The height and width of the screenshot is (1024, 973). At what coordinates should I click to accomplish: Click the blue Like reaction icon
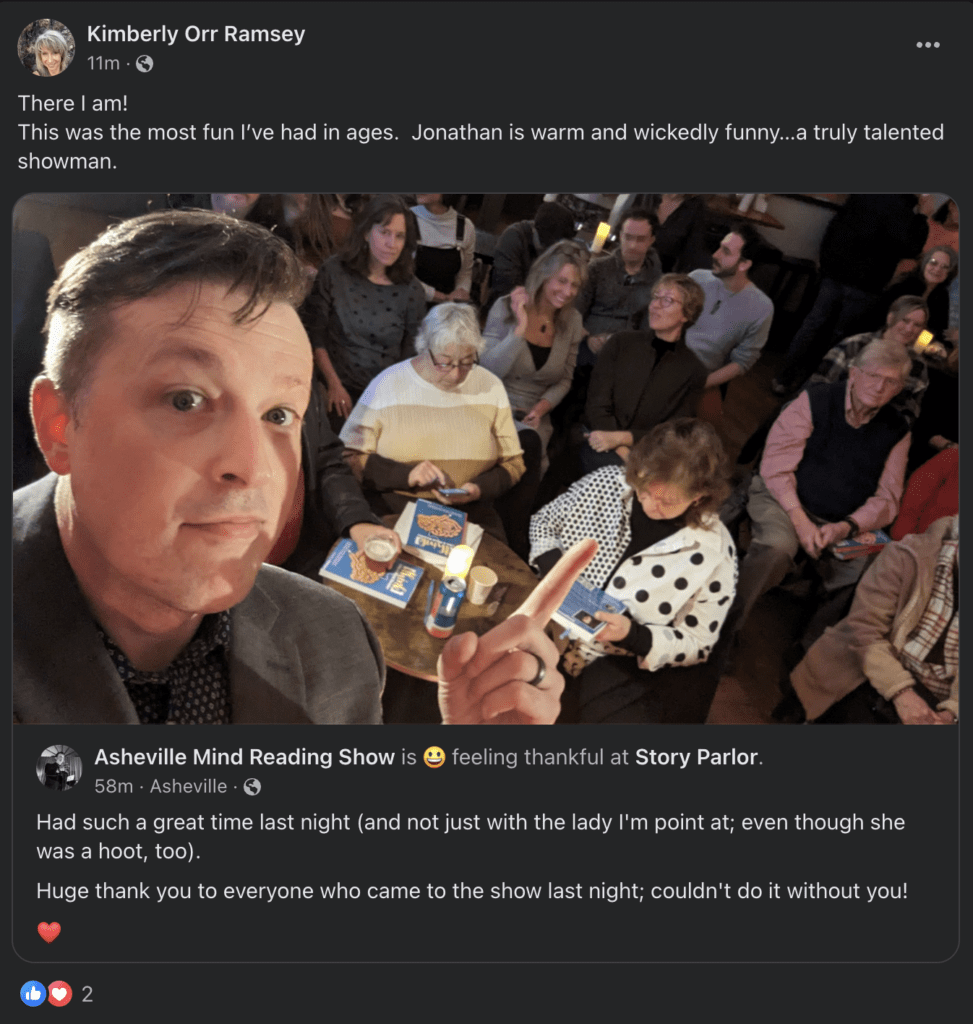point(33,993)
